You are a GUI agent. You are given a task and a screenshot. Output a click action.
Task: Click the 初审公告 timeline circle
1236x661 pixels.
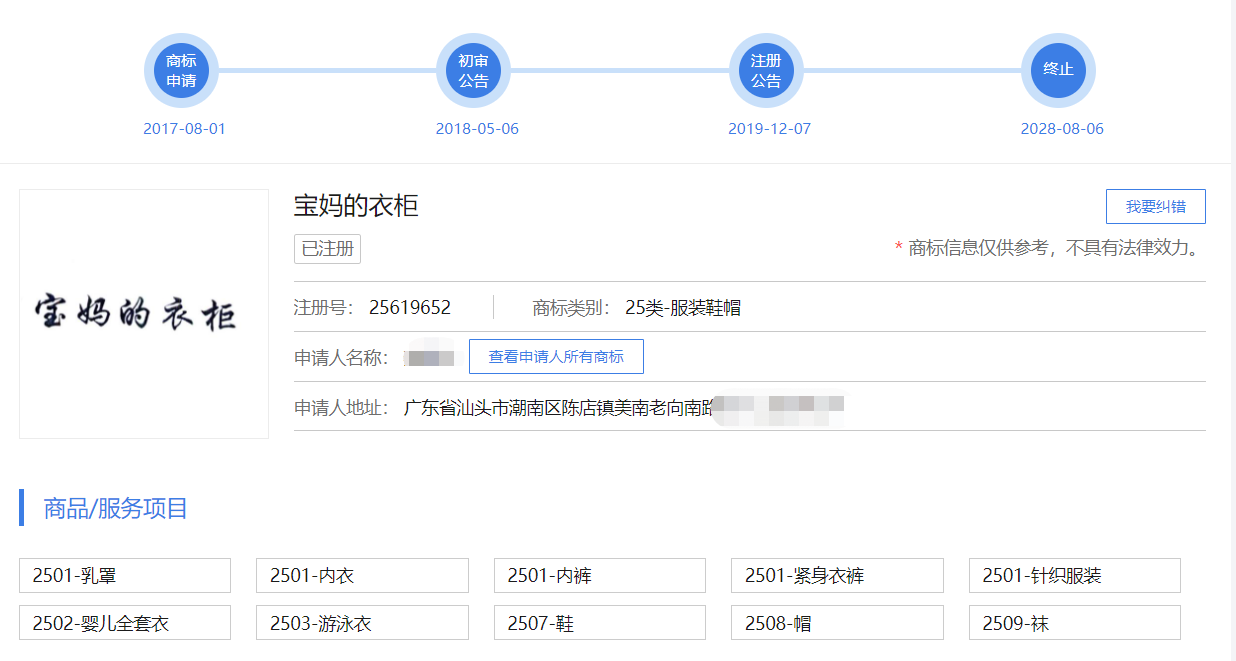click(473, 71)
